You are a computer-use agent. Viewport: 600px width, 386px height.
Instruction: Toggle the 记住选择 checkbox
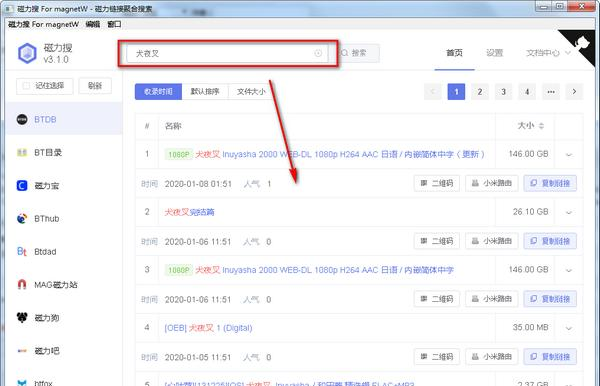point(26,86)
